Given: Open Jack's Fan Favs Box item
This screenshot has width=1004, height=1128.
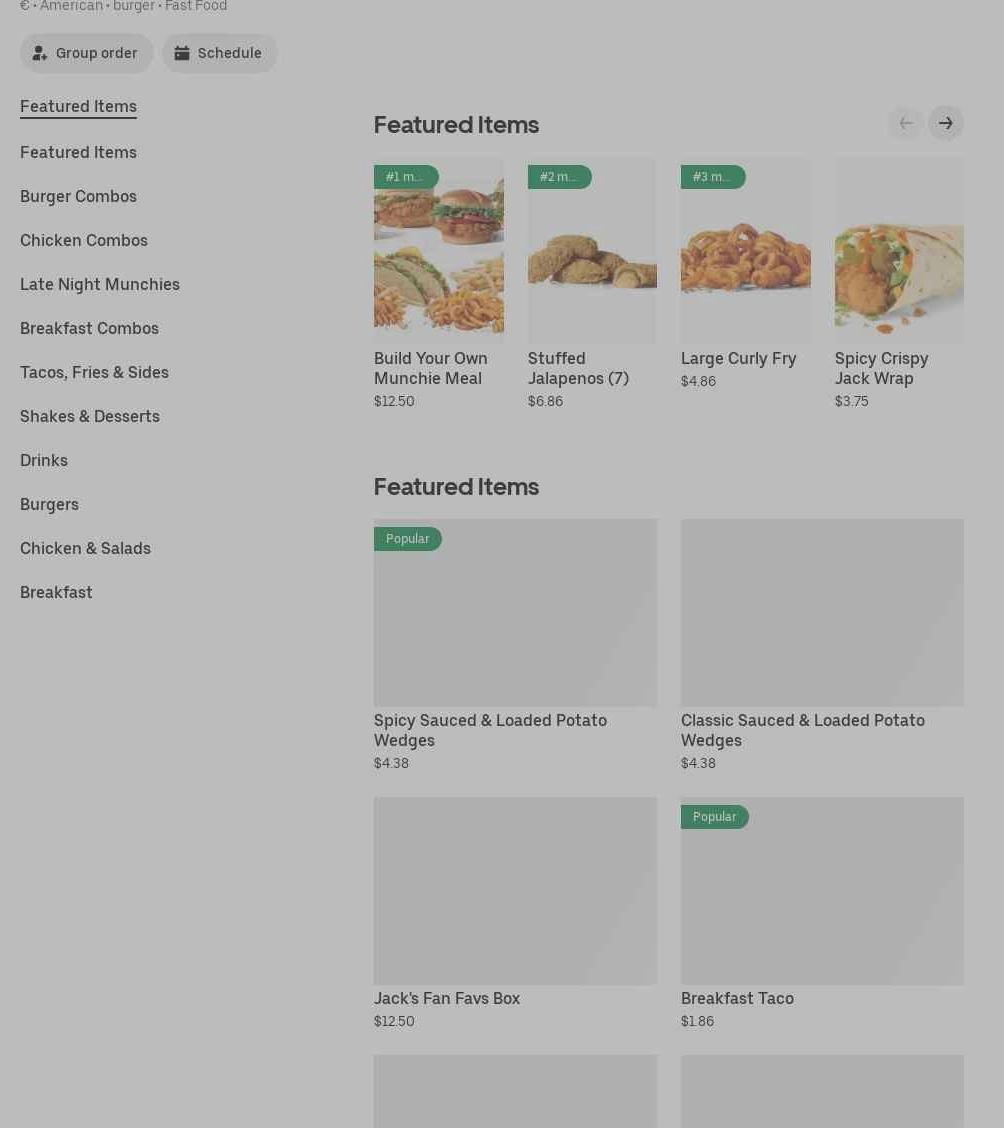Looking at the screenshot, I should (515, 890).
